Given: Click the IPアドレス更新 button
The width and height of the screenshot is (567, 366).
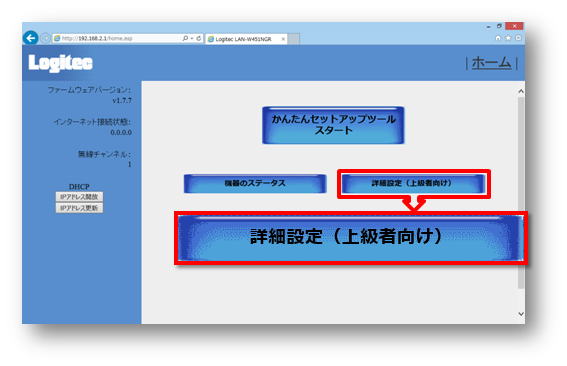Looking at the screenshot, I should pos(79,208).
